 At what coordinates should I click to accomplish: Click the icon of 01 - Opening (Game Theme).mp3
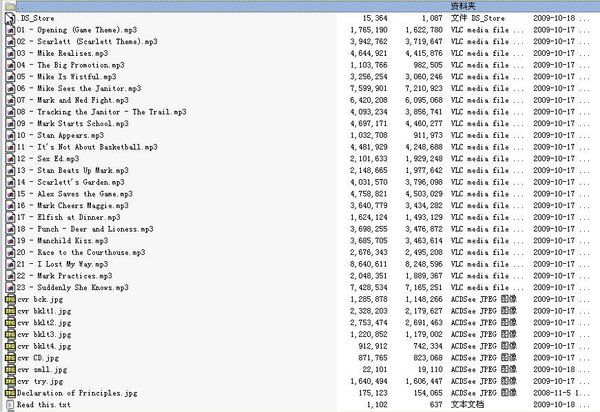(10, 30)
